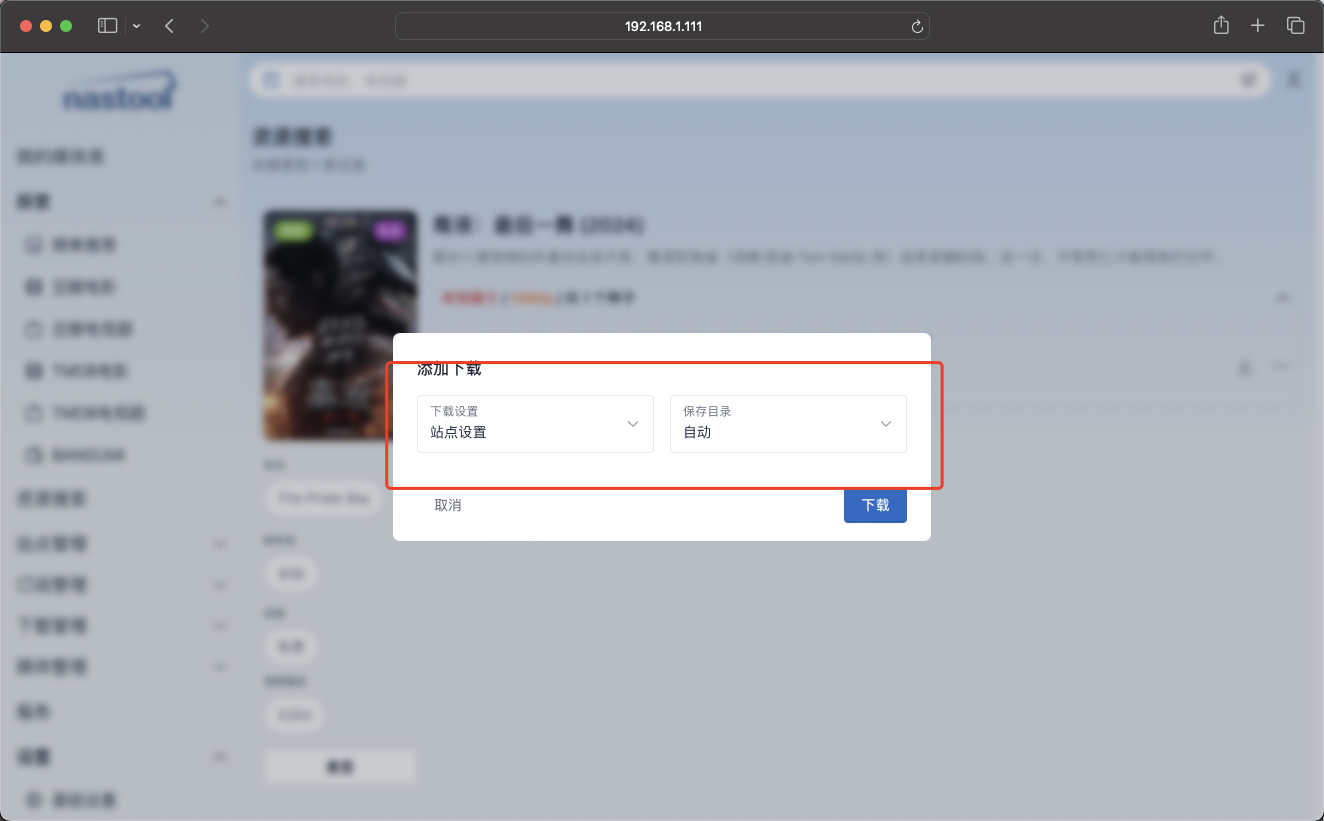Open the 保存目录 dropdown
The width and height of the screenshot is (1324, 821).
coord(788,424)
